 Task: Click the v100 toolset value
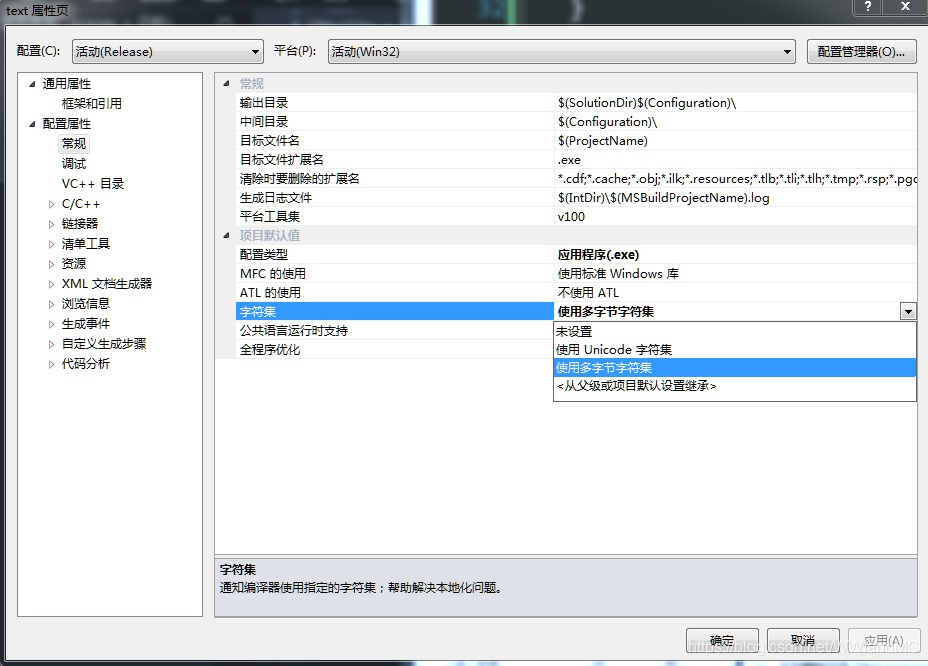[736, 216]
